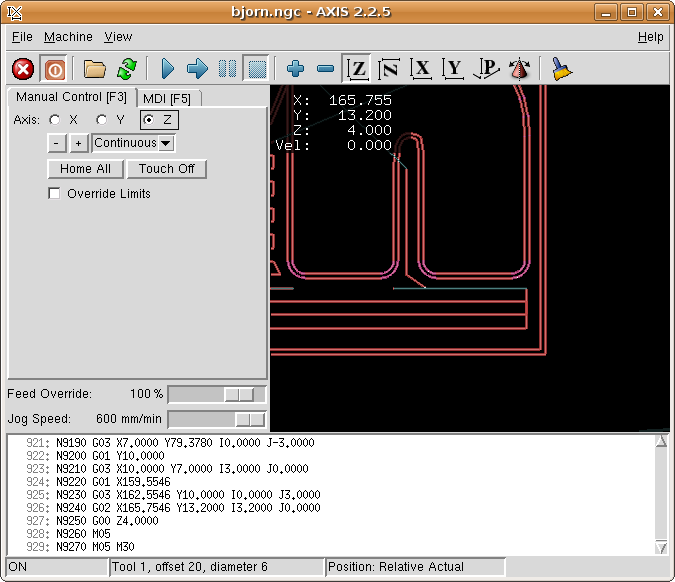The image size is (675, 582).
Task: Clear live plot with the brush icon
Action: 561,69
